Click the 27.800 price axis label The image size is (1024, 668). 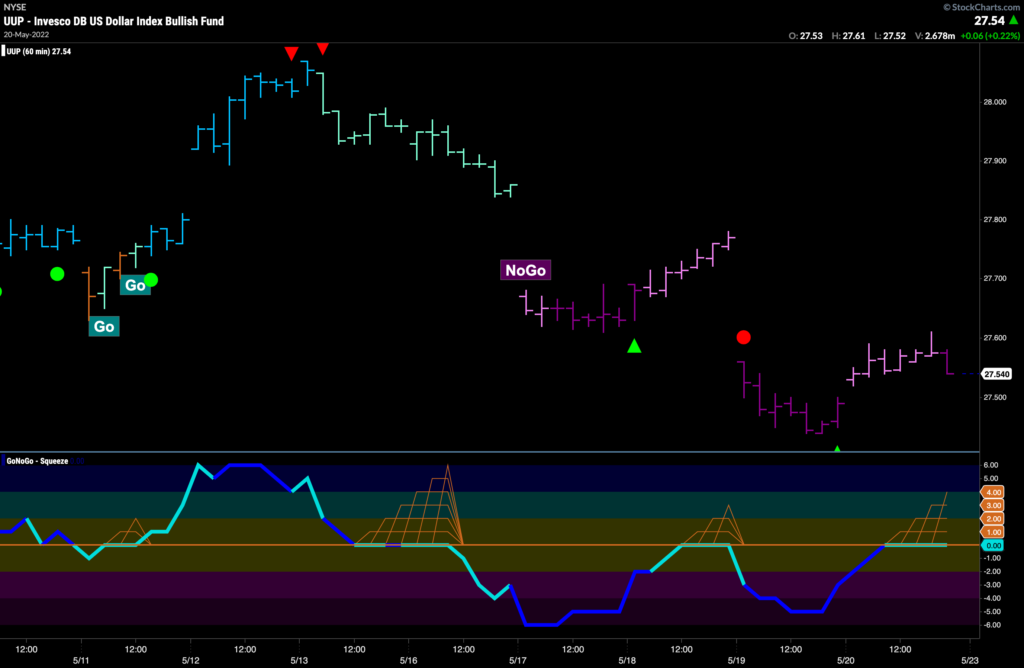995,219
